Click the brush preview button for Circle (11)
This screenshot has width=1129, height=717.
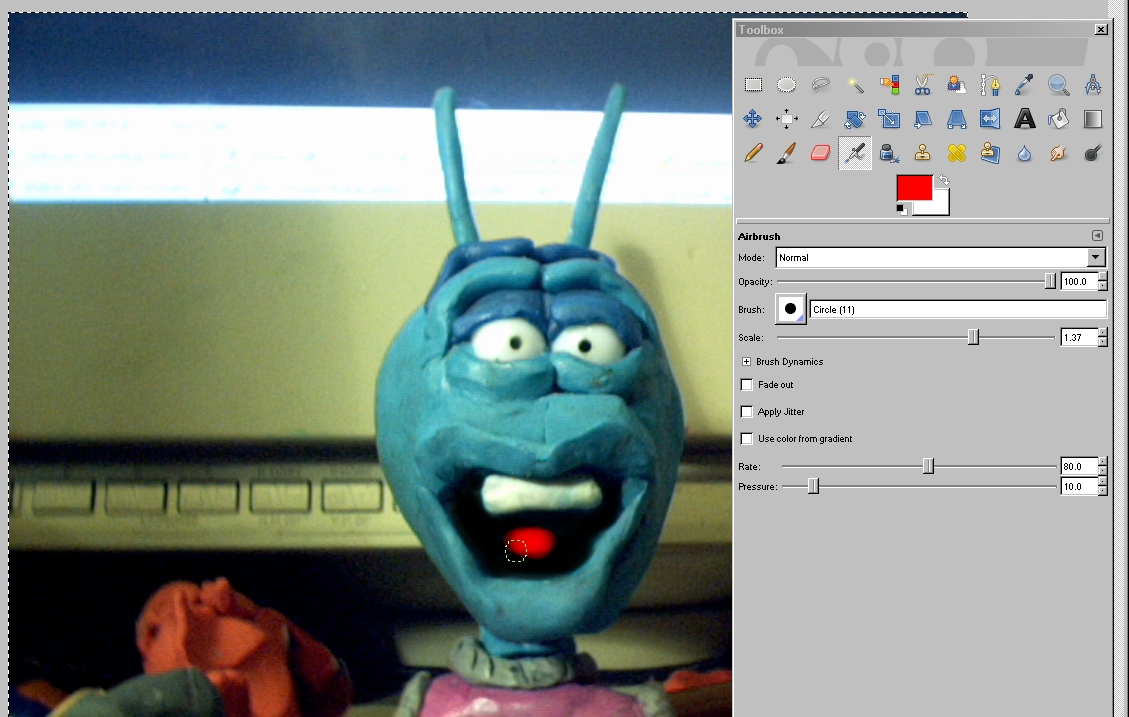[790, 310]
